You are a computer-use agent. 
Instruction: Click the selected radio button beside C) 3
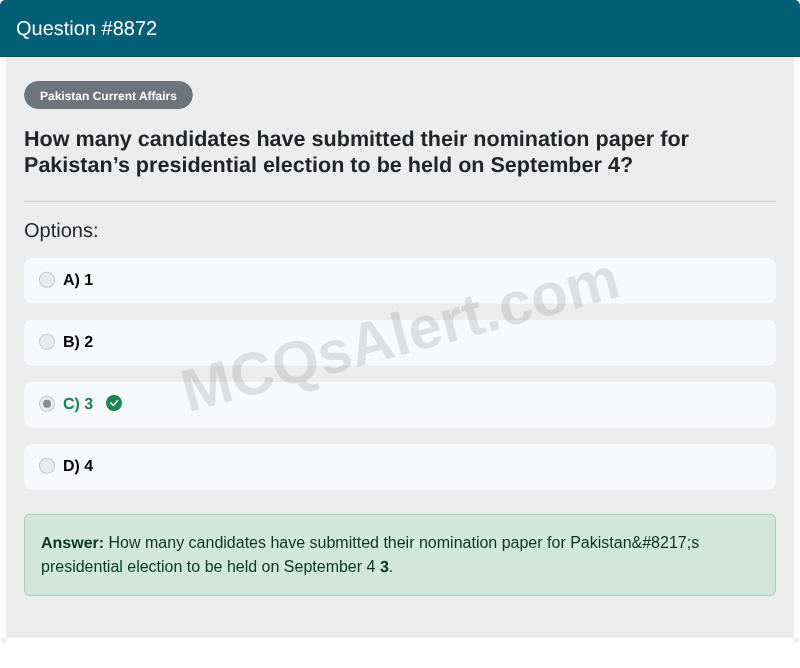point(47,404)
